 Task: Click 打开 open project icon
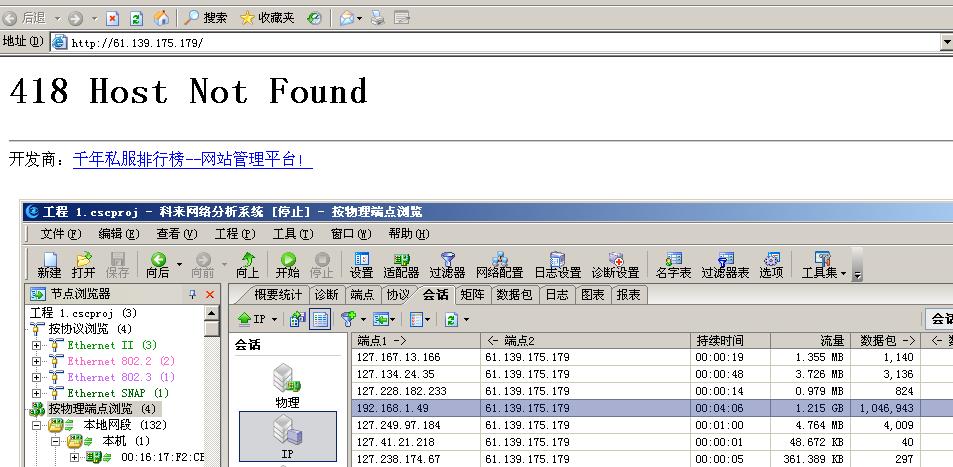[83, 266]
